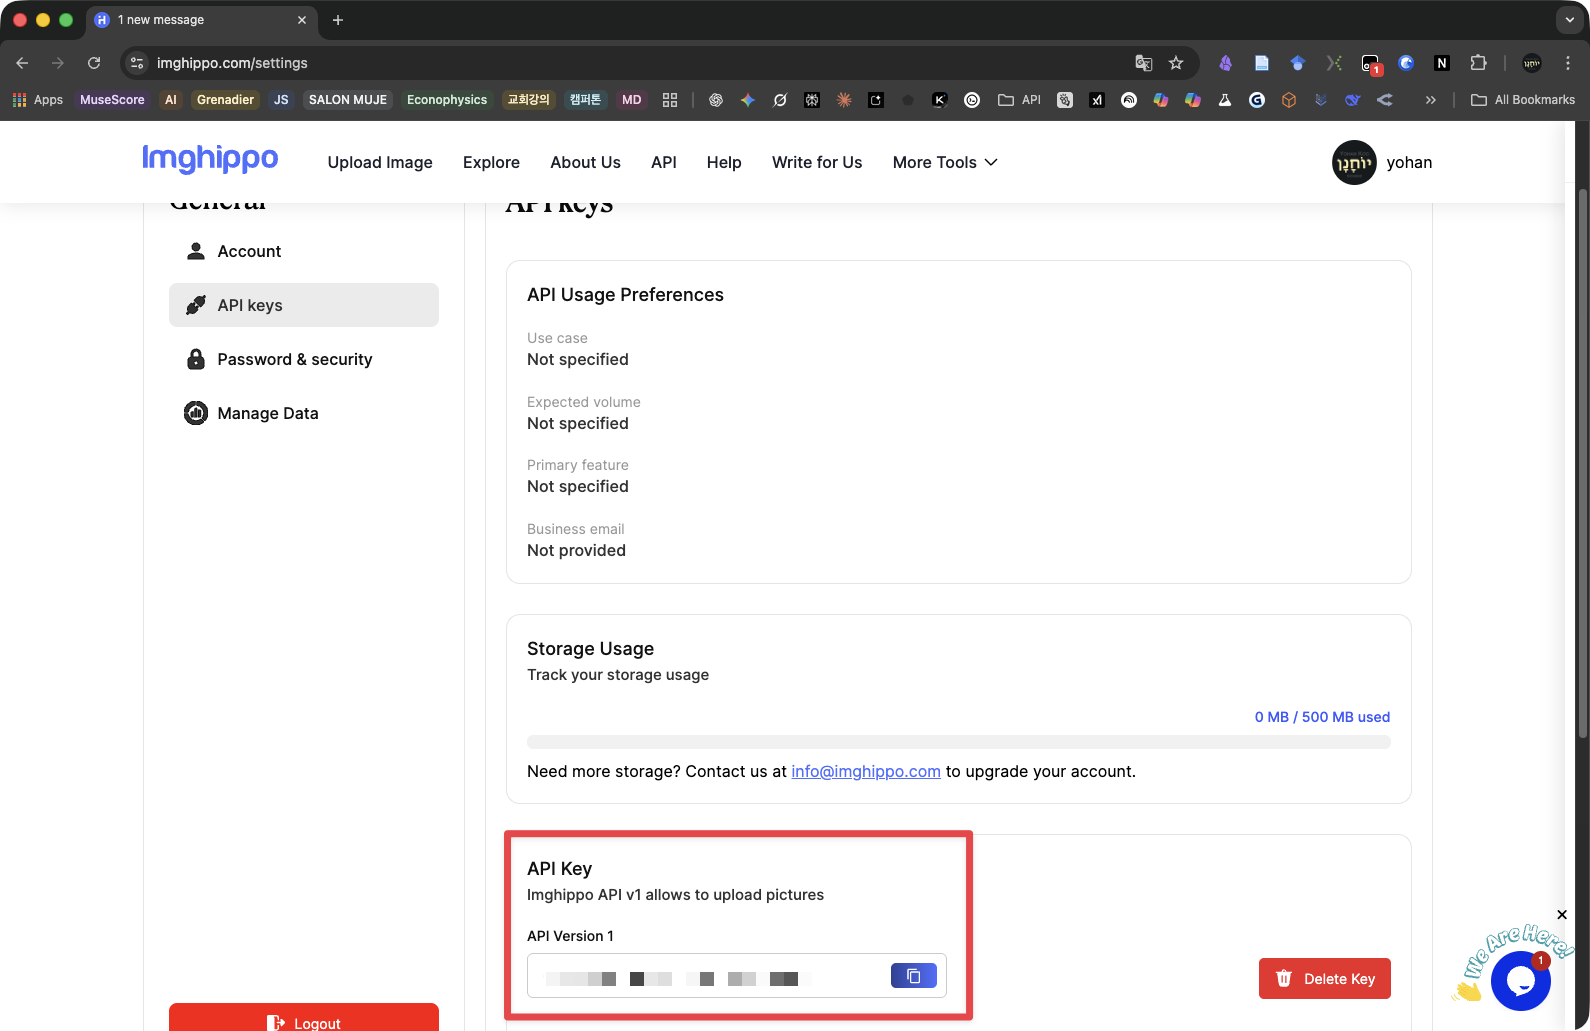The height and width of the screenshot is (1031, 1590).
Task: Show more bookmarks with double chevron
Action: [x=1431, y=100]
